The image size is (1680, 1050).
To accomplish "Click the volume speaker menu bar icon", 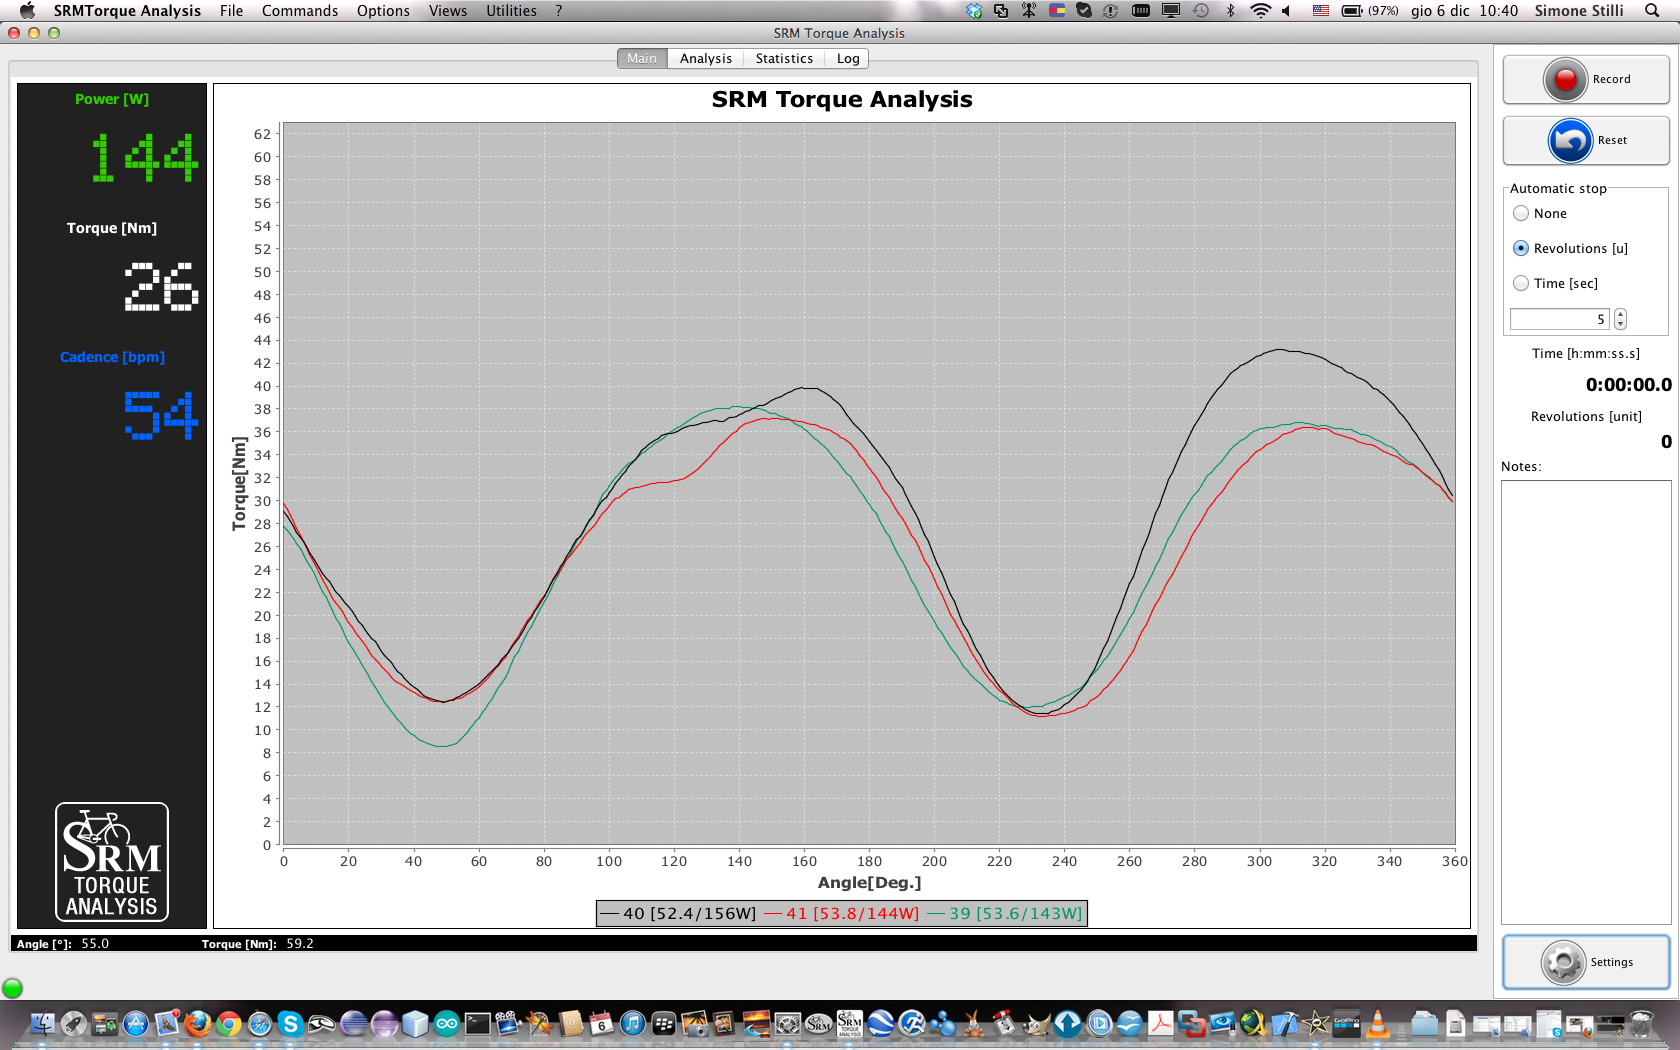I will [x=1287, y=11].
